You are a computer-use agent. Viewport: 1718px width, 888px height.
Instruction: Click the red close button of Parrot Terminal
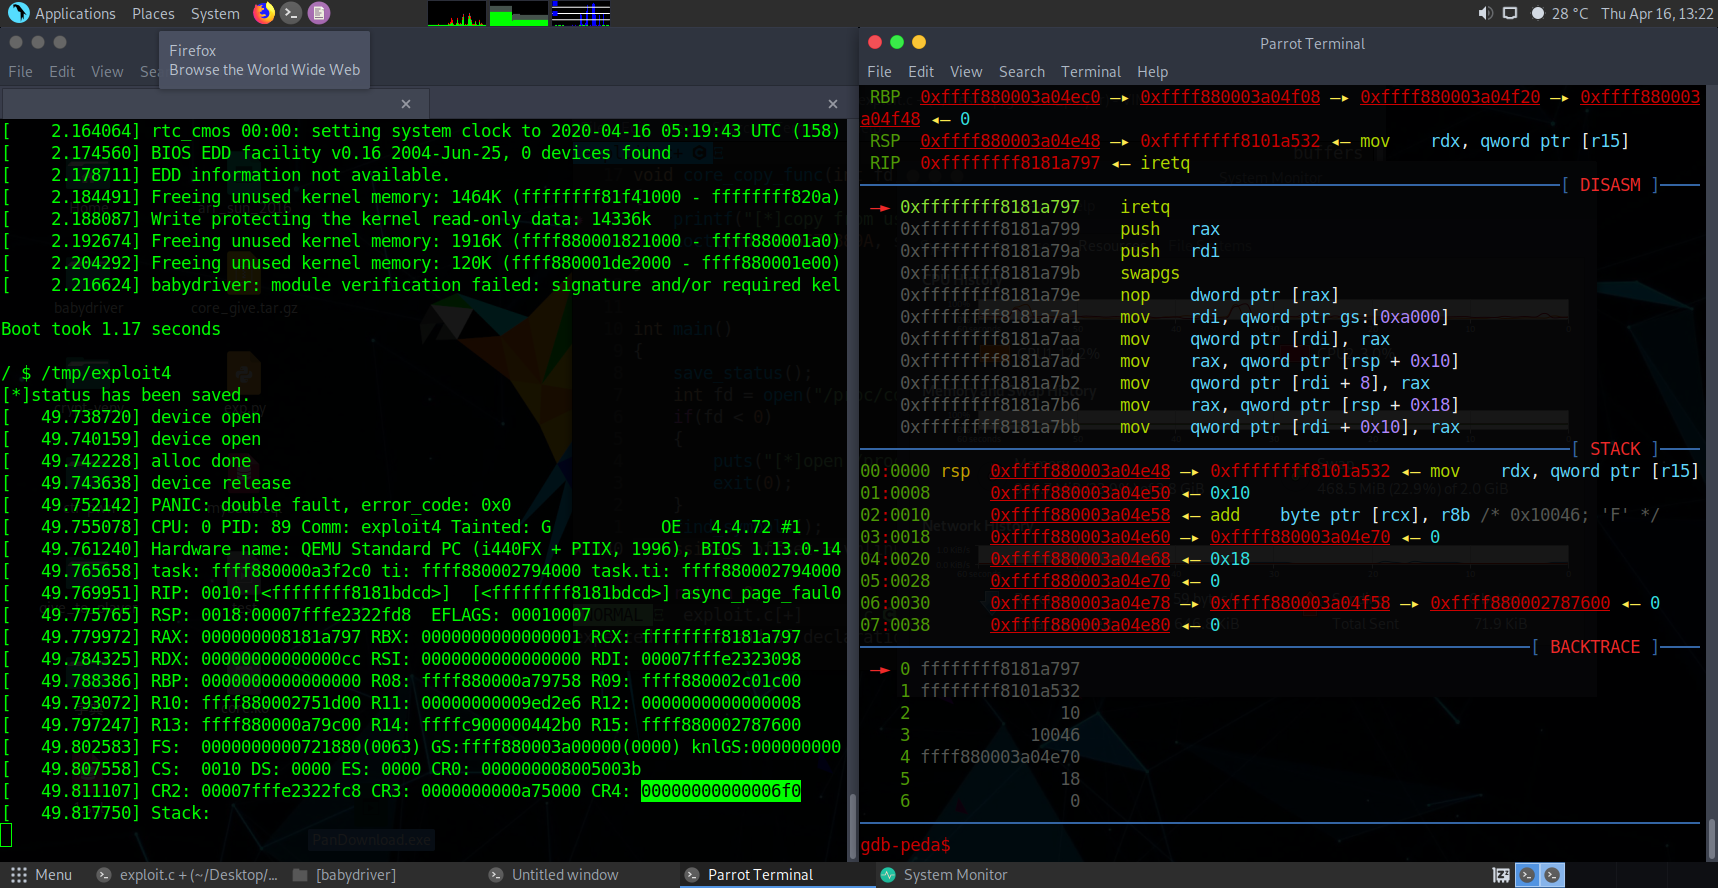click(875, 42)
